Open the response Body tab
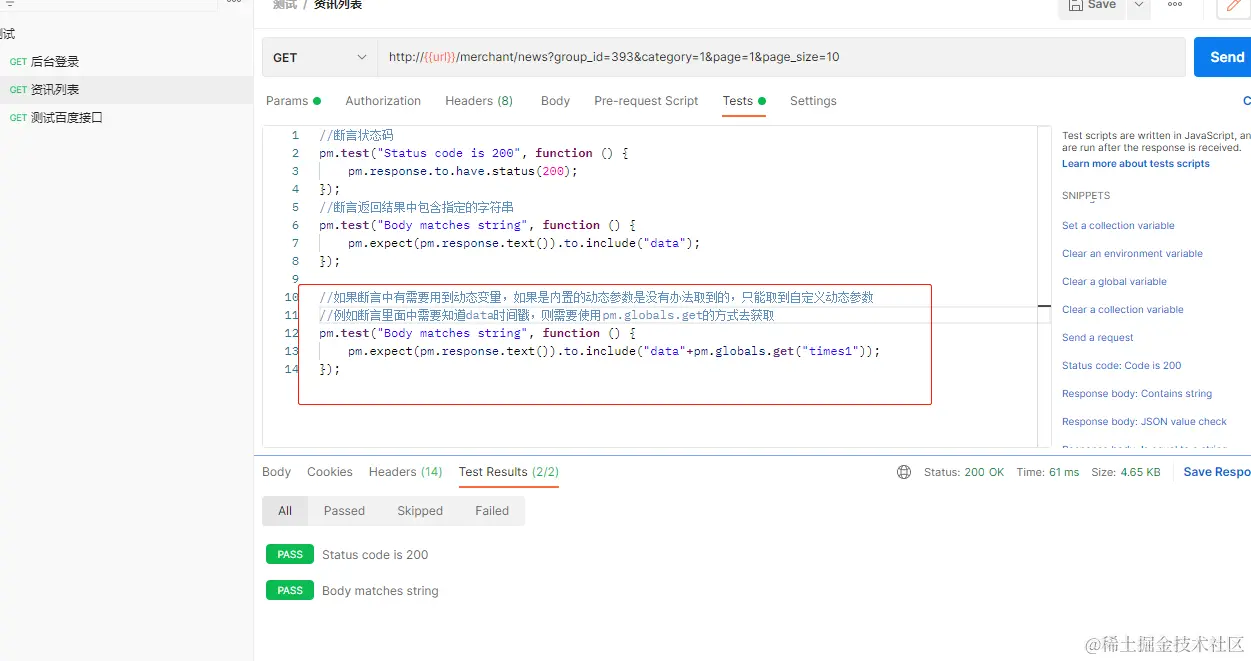 276,472
